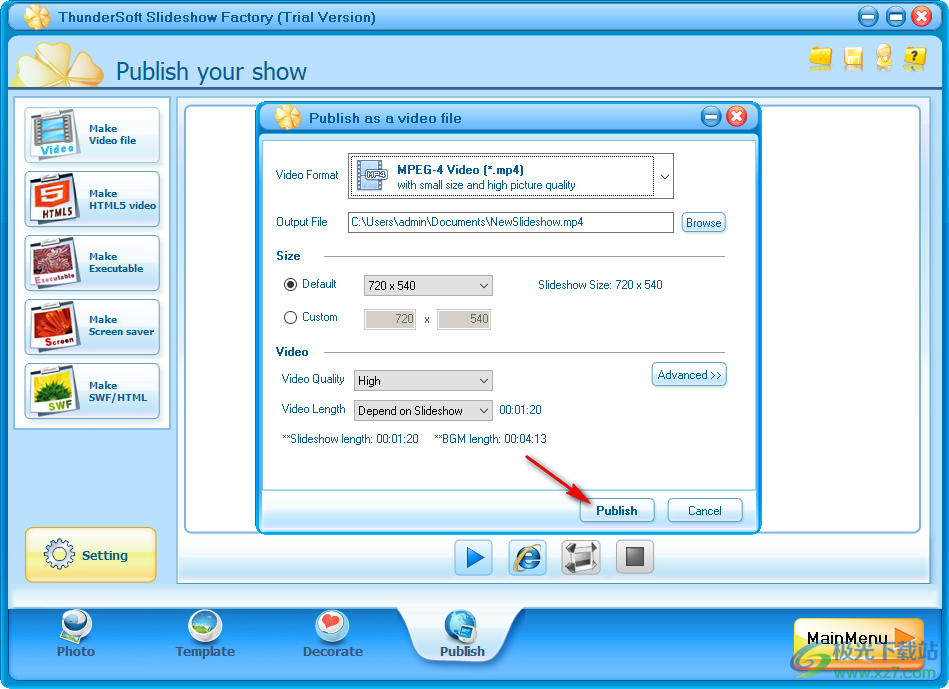
Task: Choose Make Video file option
Action: pyautogui.click(x=92, y=135)
